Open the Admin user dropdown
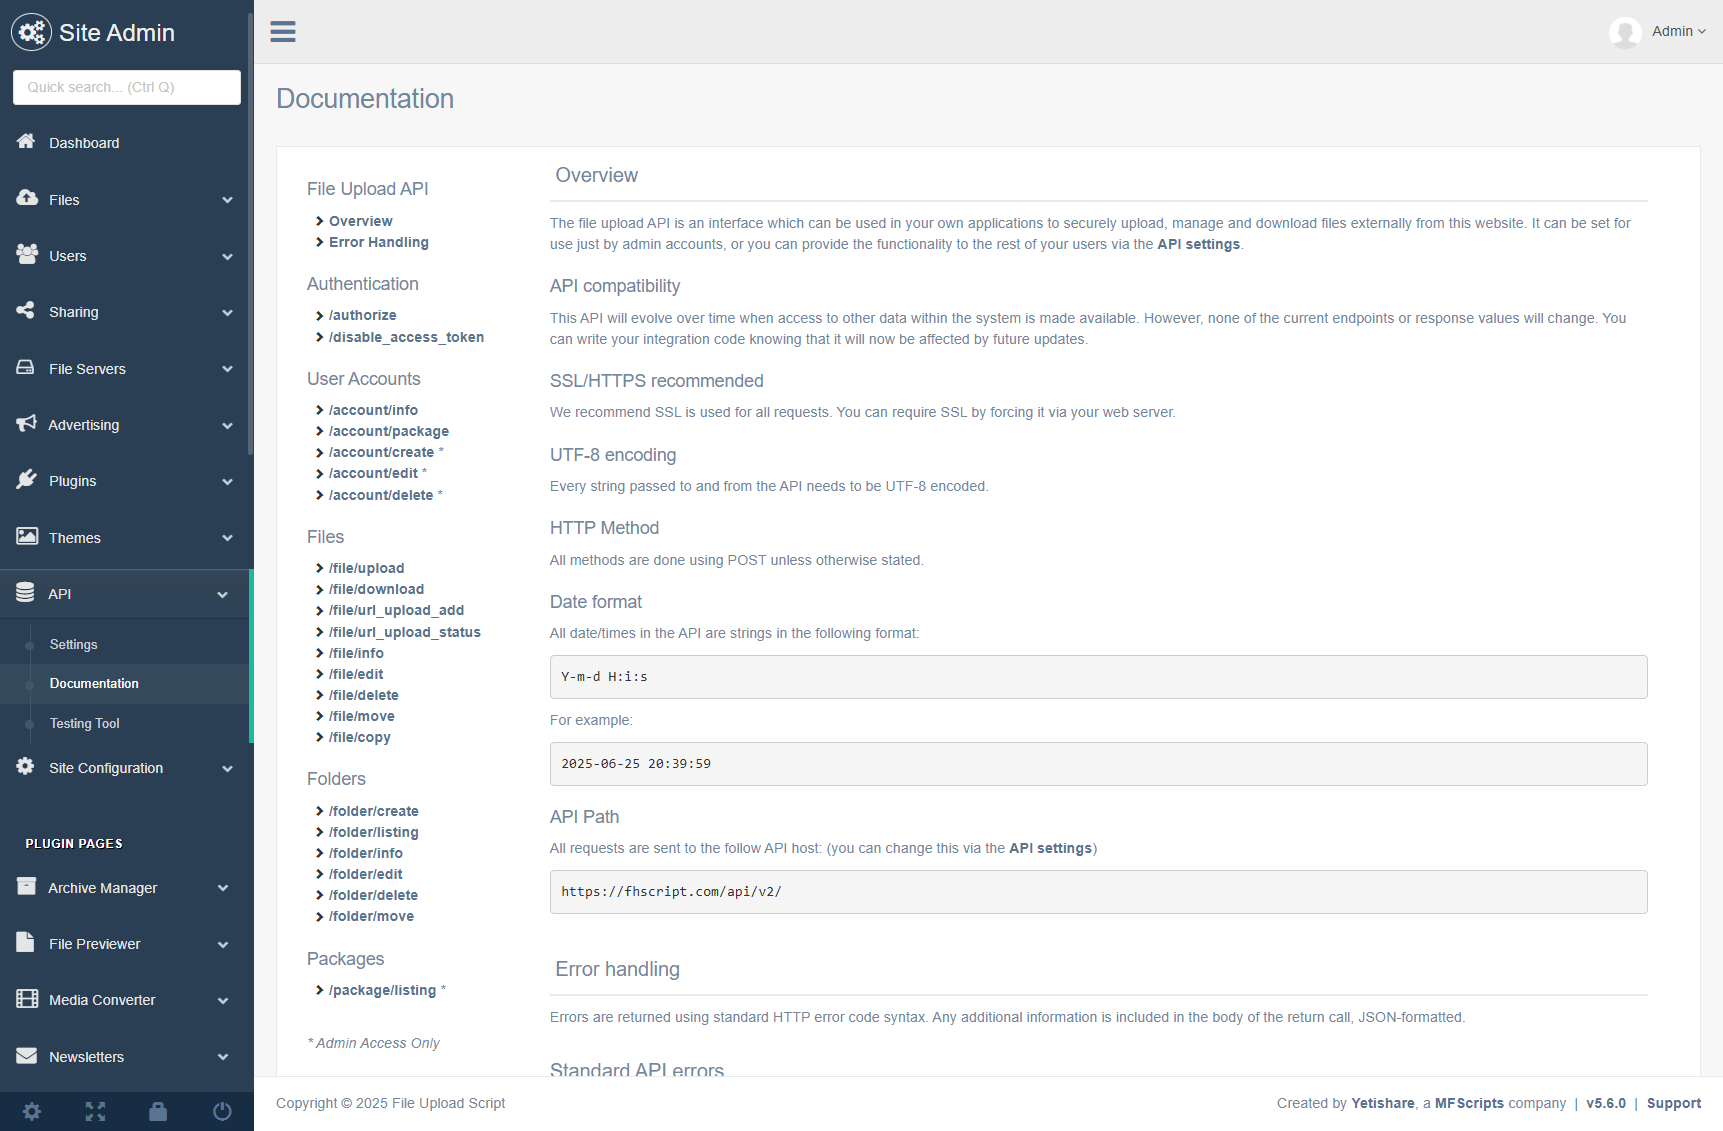The height and width of the screenshot is (1131, 1723). point(1679,32)
